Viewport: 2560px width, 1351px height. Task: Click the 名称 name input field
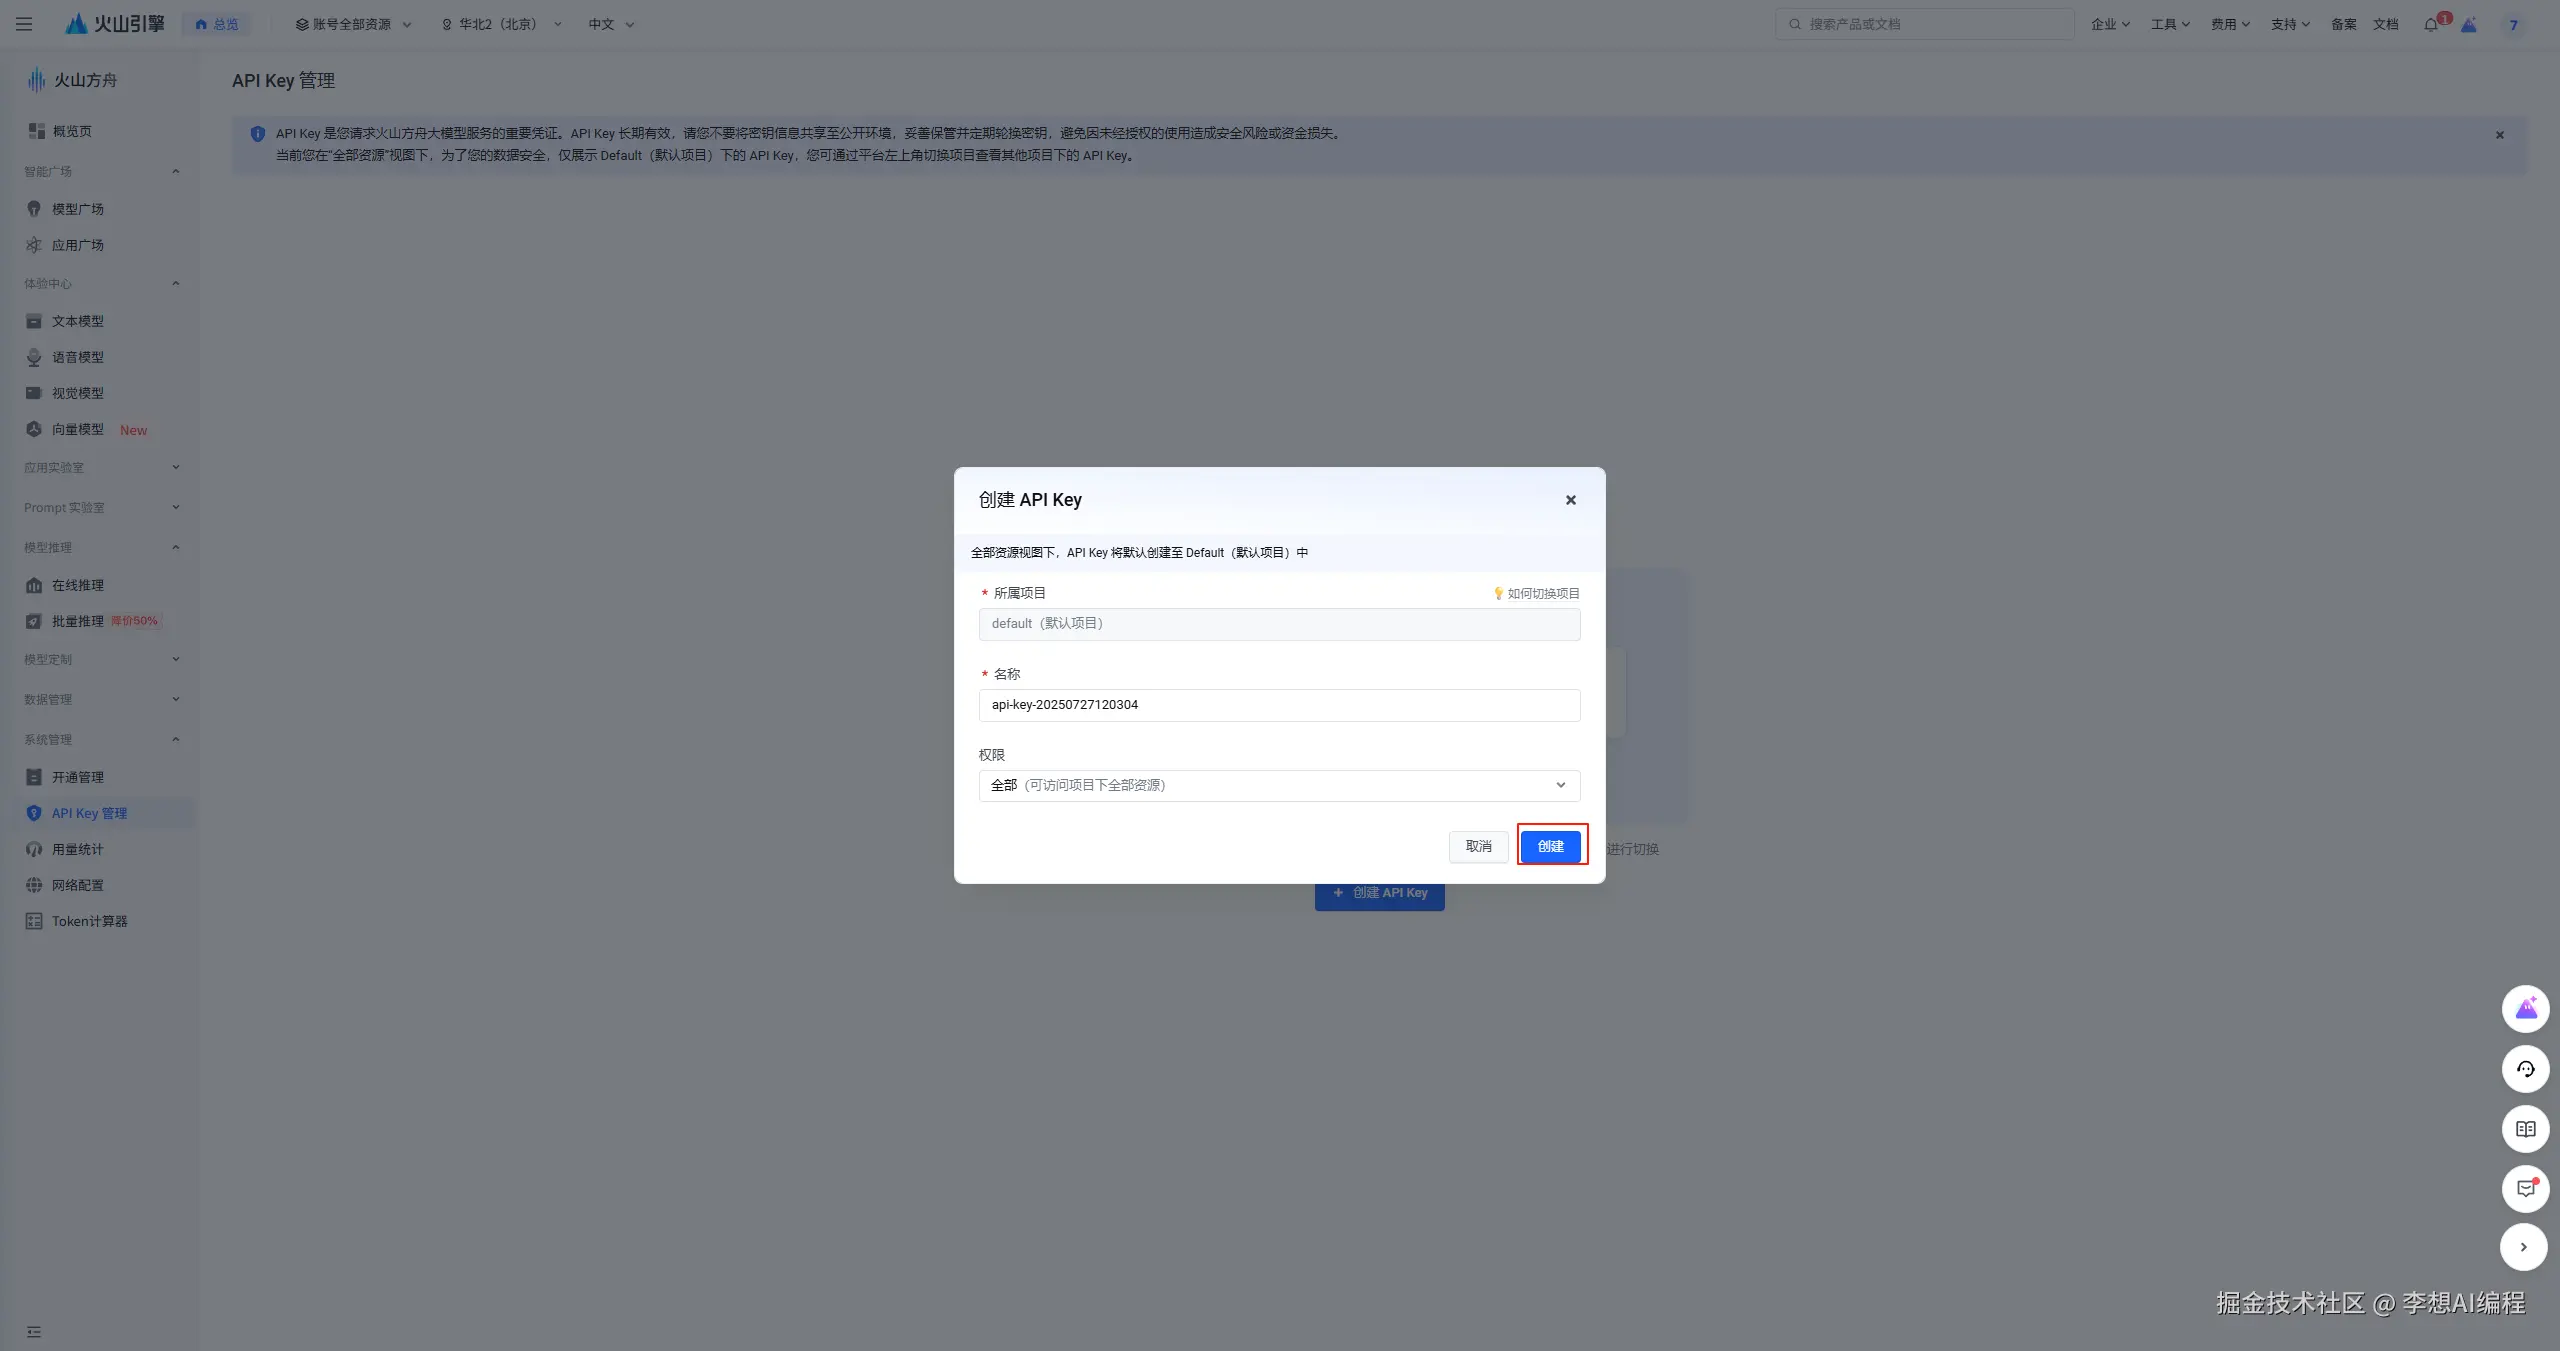click(x=1279, y=705)
